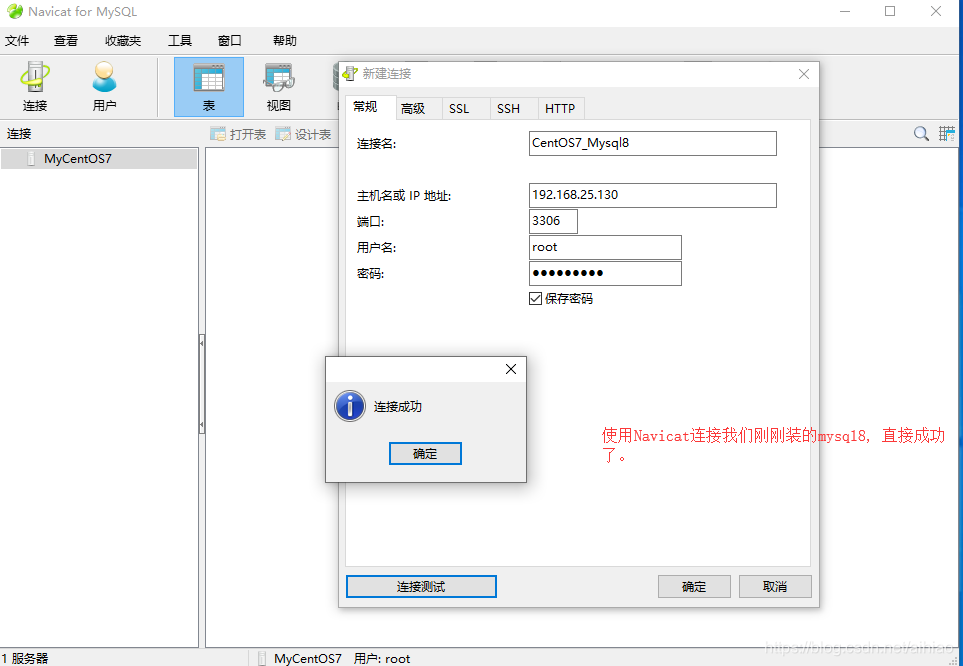The image size is (963, 666).
Task: Click the 用户: root status bar text
Action: (382, 659)
